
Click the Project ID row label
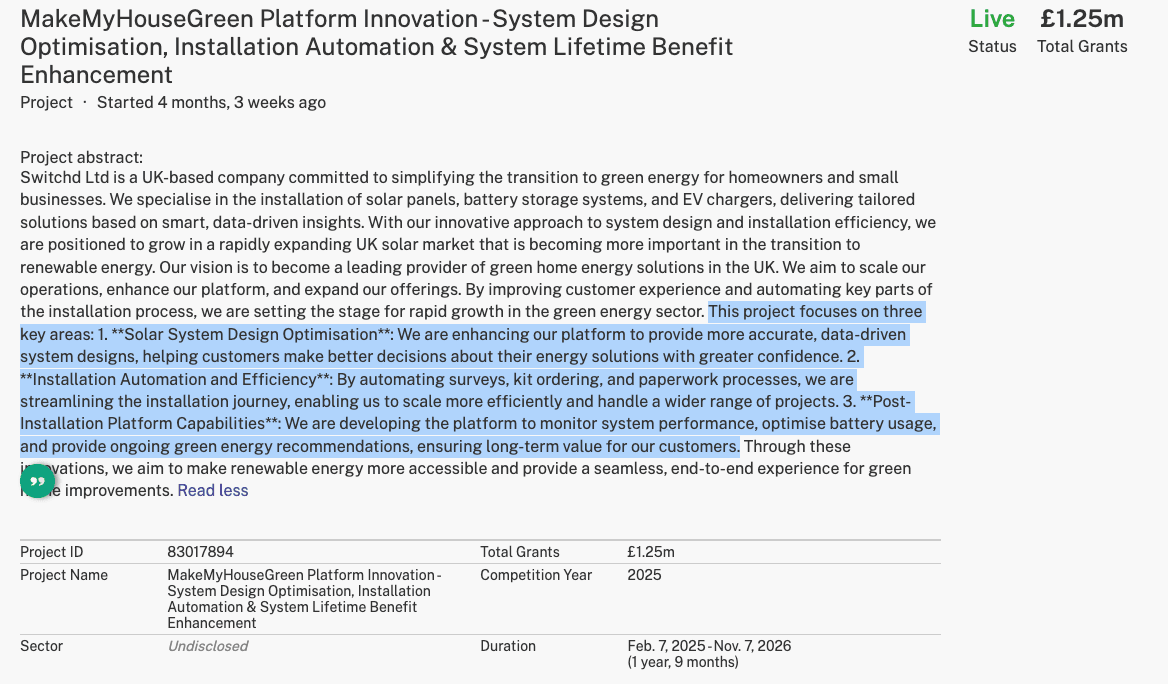[x=51, y=552]
